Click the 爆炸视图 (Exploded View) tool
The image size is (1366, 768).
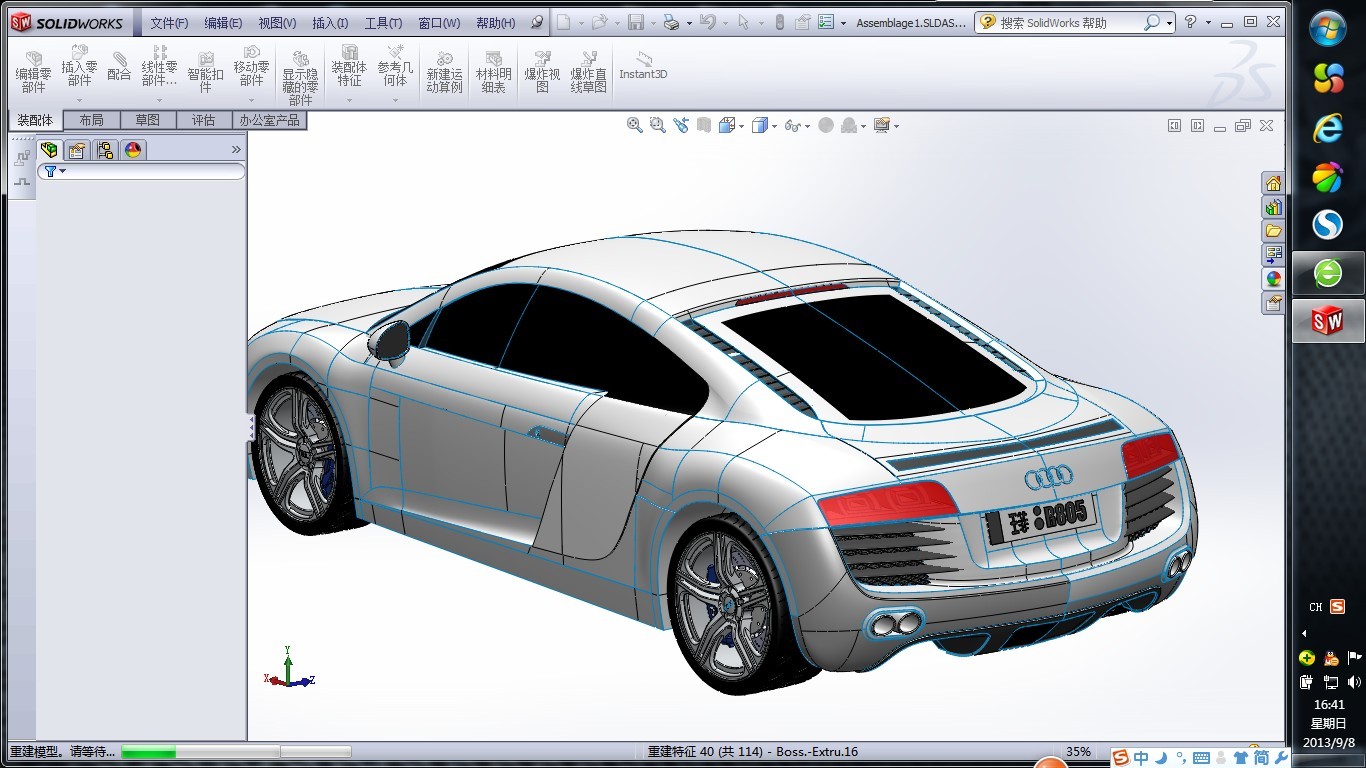(x=542, y=73)
